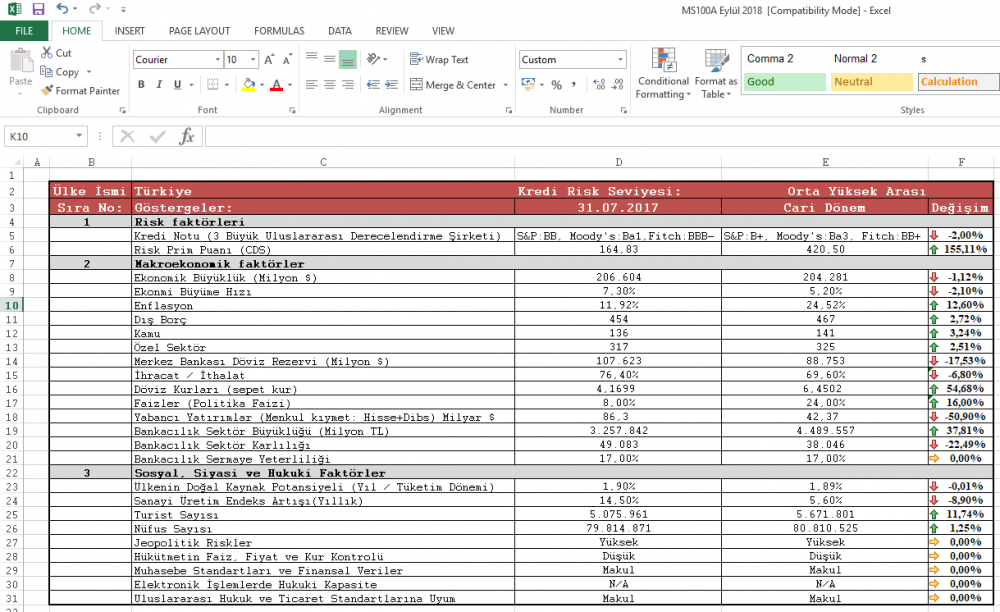1000x612 pixels.
Task: Activate the Format Painter
Action: coord(80,91)
